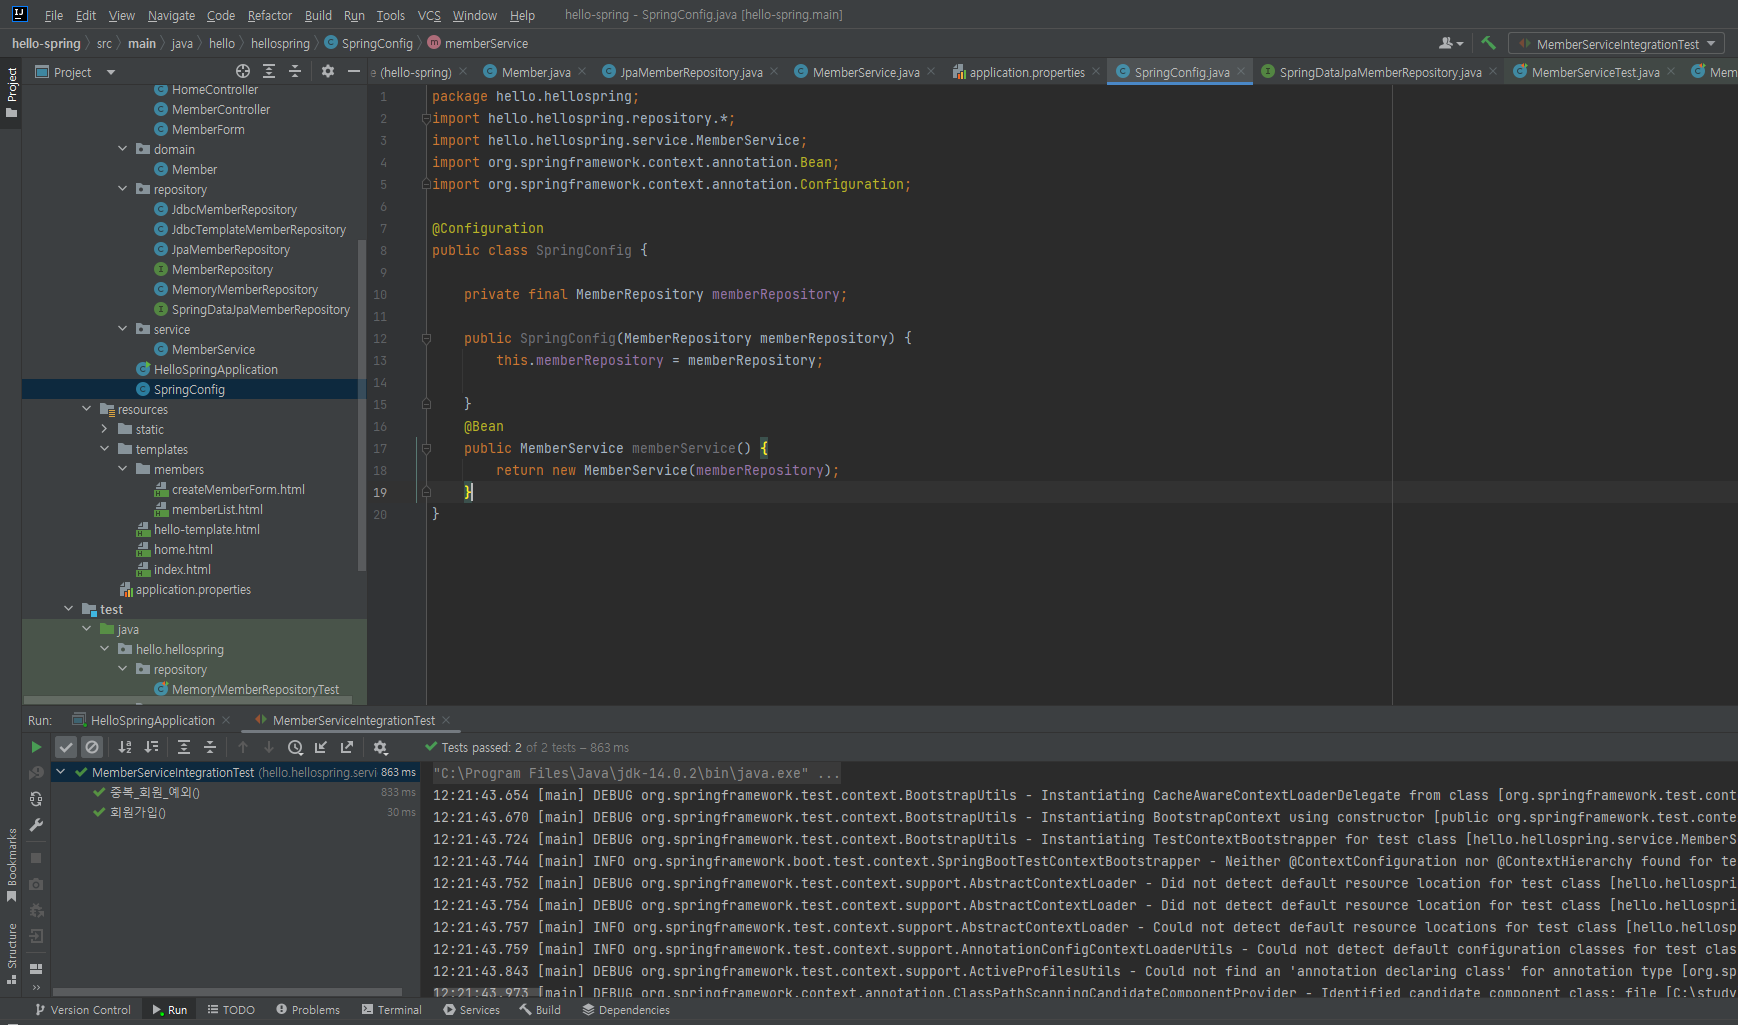This screenshot has height=1025, width=1738.
Task: Select JdbcTemplateMemberRepository in project tree
Action: [x=258, y=229]
